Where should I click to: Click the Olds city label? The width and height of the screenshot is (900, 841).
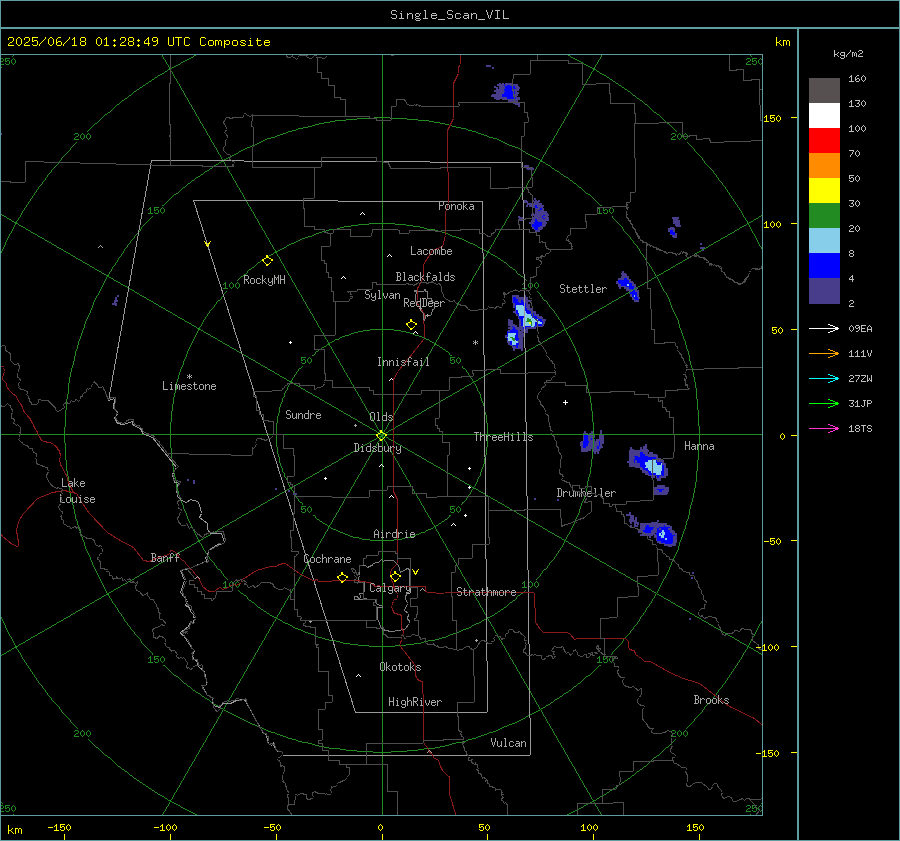(x=381, y=417)
